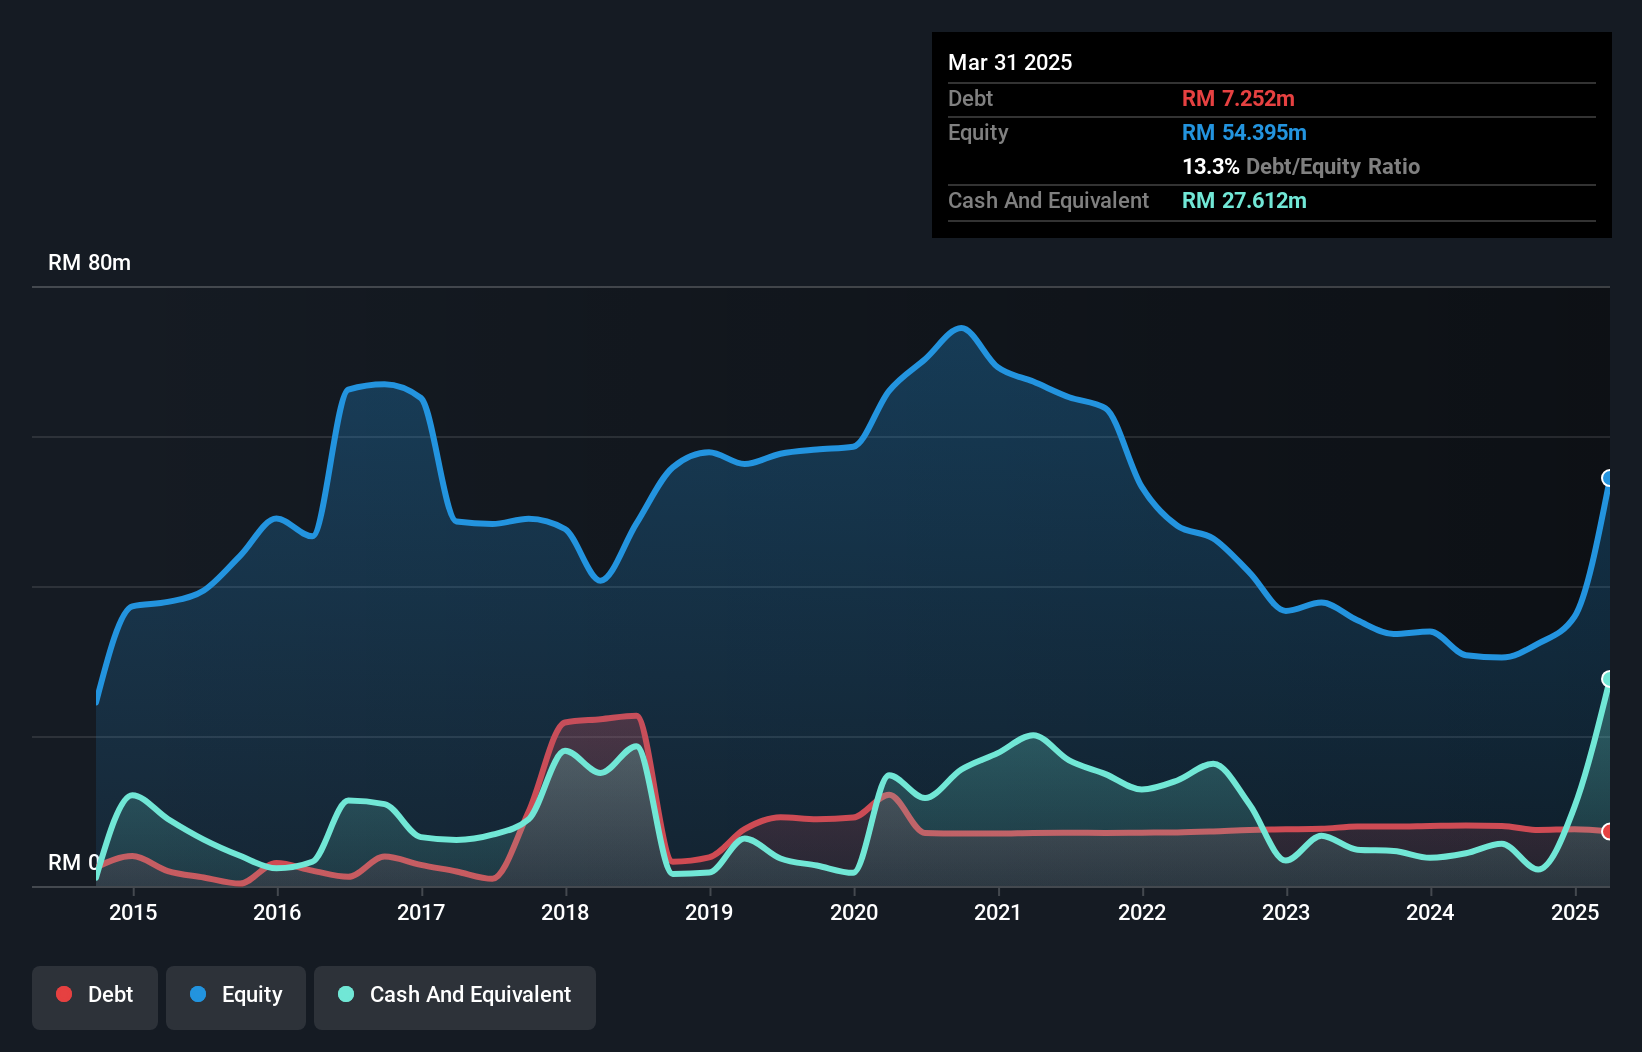Viewport: 1642px width, 1052px height.
Task: Click the 2020 x-axis label
Action: [x=854, y=912]
